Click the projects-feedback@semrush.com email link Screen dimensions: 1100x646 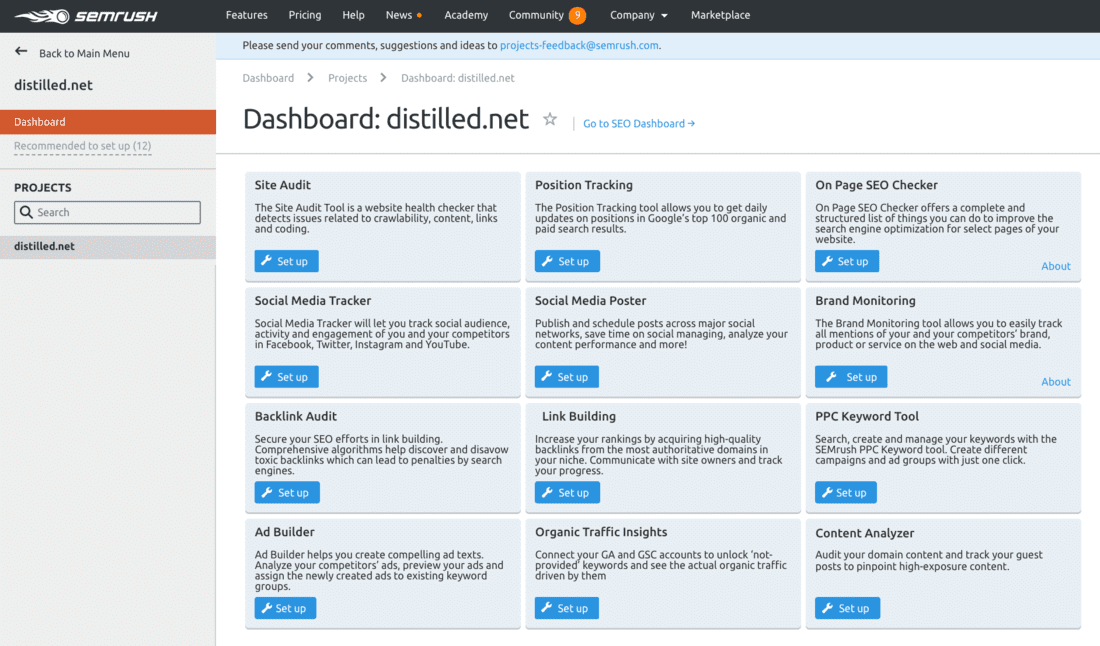(x=577, y=45)
